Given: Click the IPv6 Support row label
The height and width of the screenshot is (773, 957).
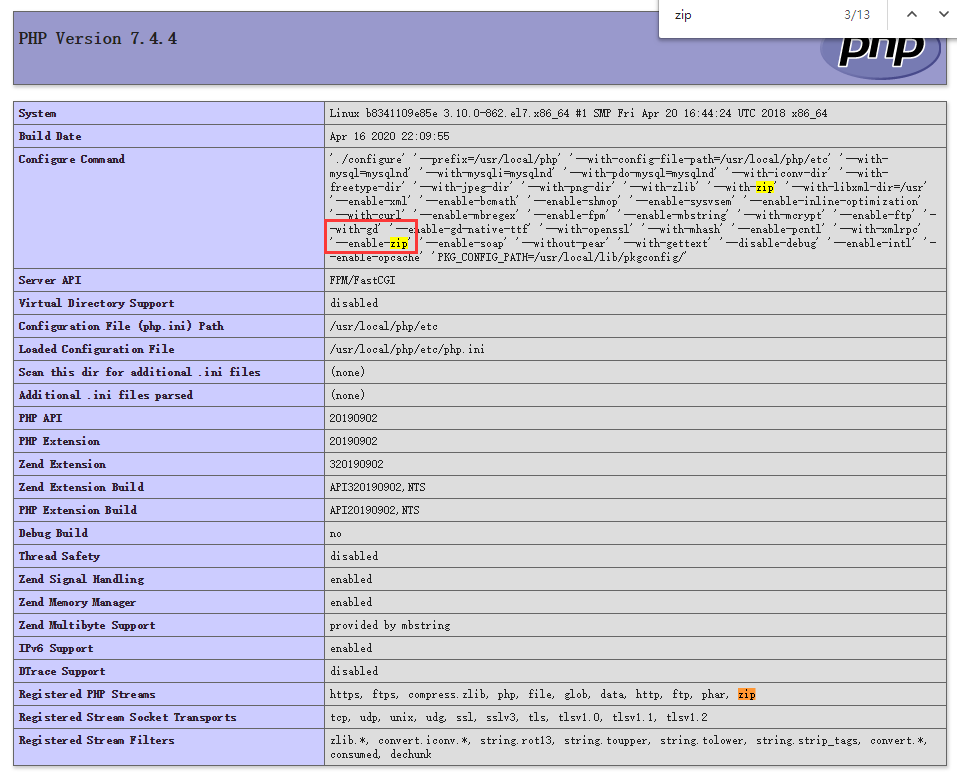Looking at the screenshot, I should coord(56,648).
